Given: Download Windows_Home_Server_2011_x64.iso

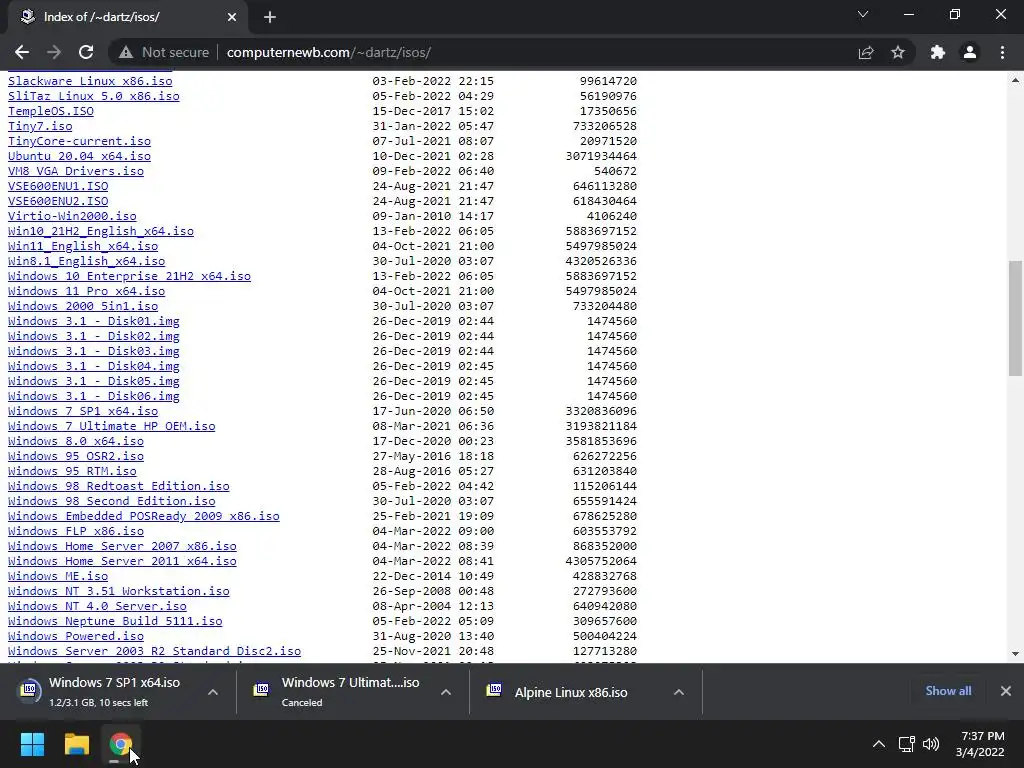Looking at the screenshot, I should pos(122,562).
